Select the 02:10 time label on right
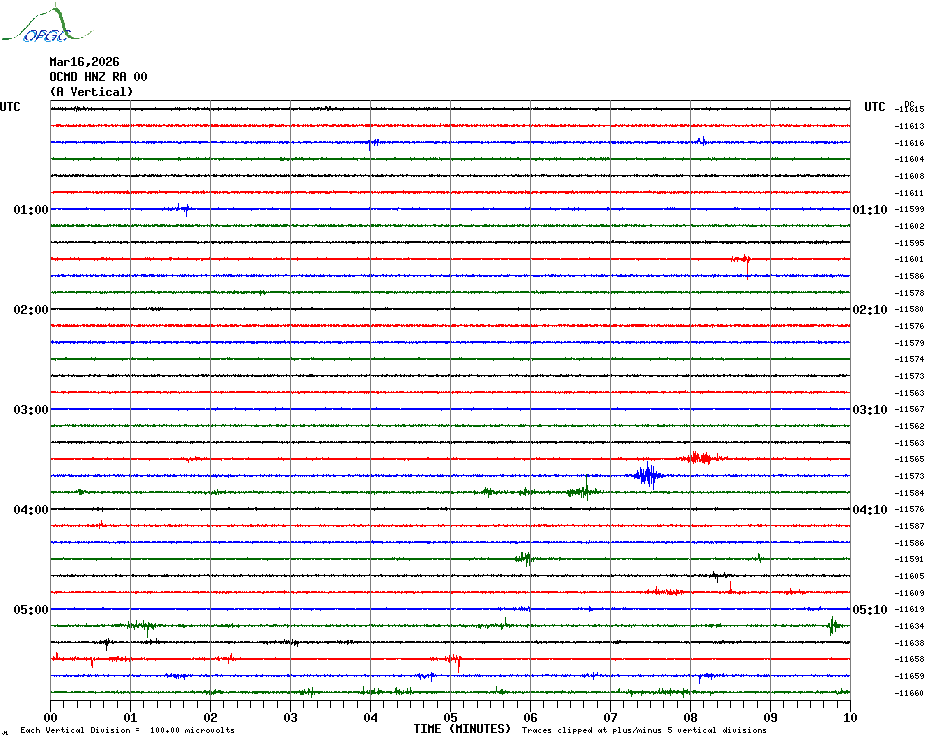Screen dimensions: 930x744 [x=868, y=310]
